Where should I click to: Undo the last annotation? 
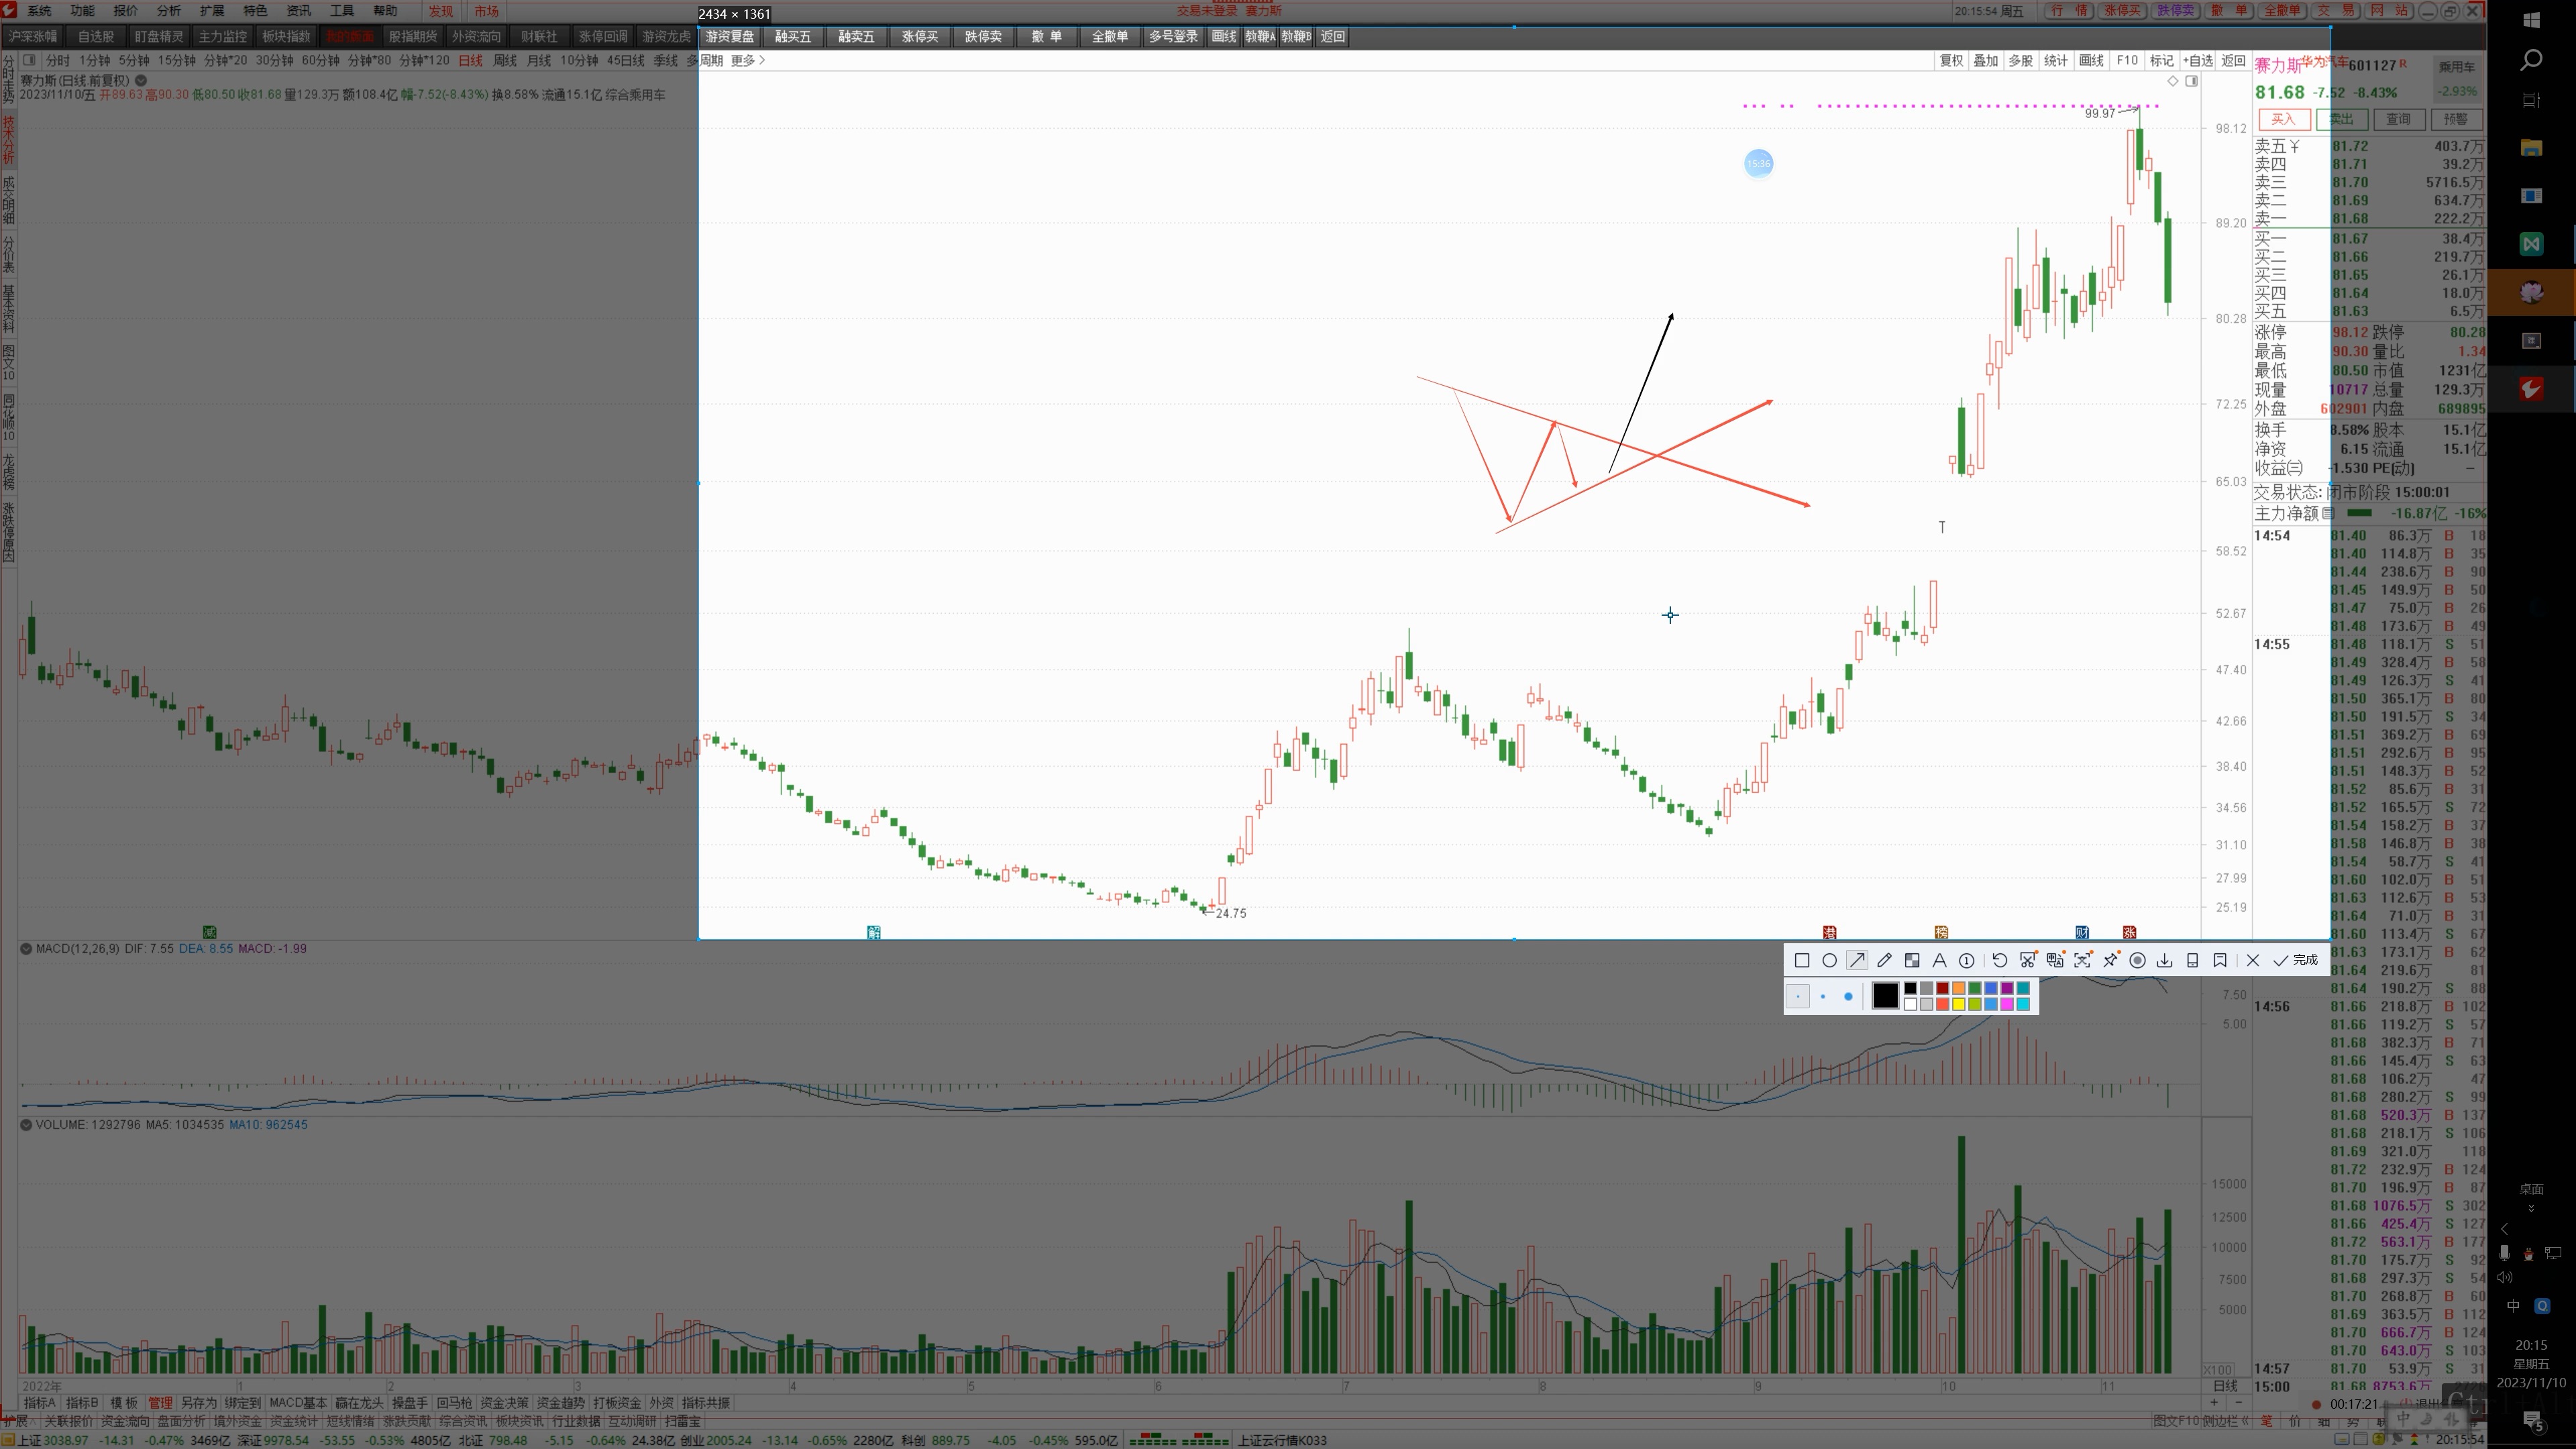[1999, 960]
